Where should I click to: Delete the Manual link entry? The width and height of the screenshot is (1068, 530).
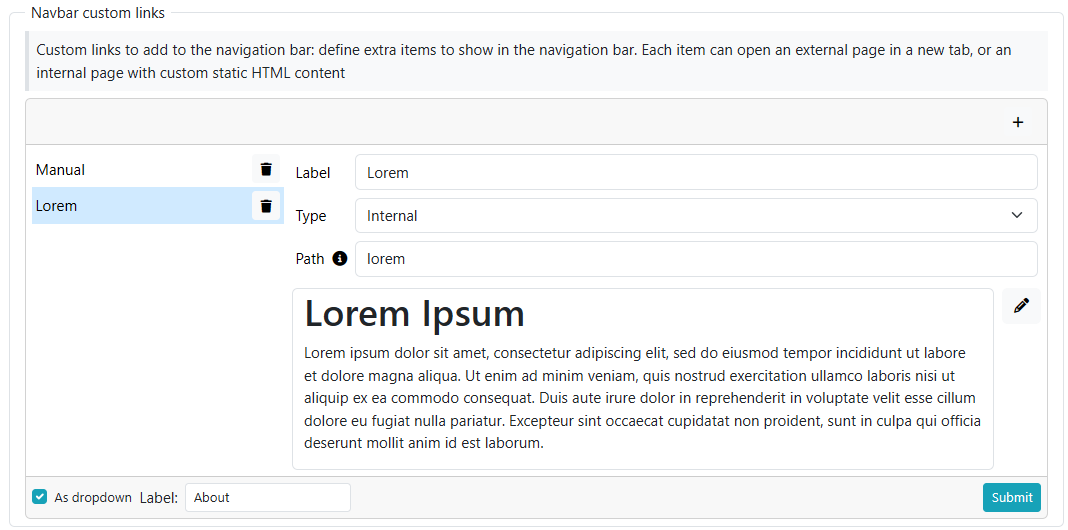[266, 170]
